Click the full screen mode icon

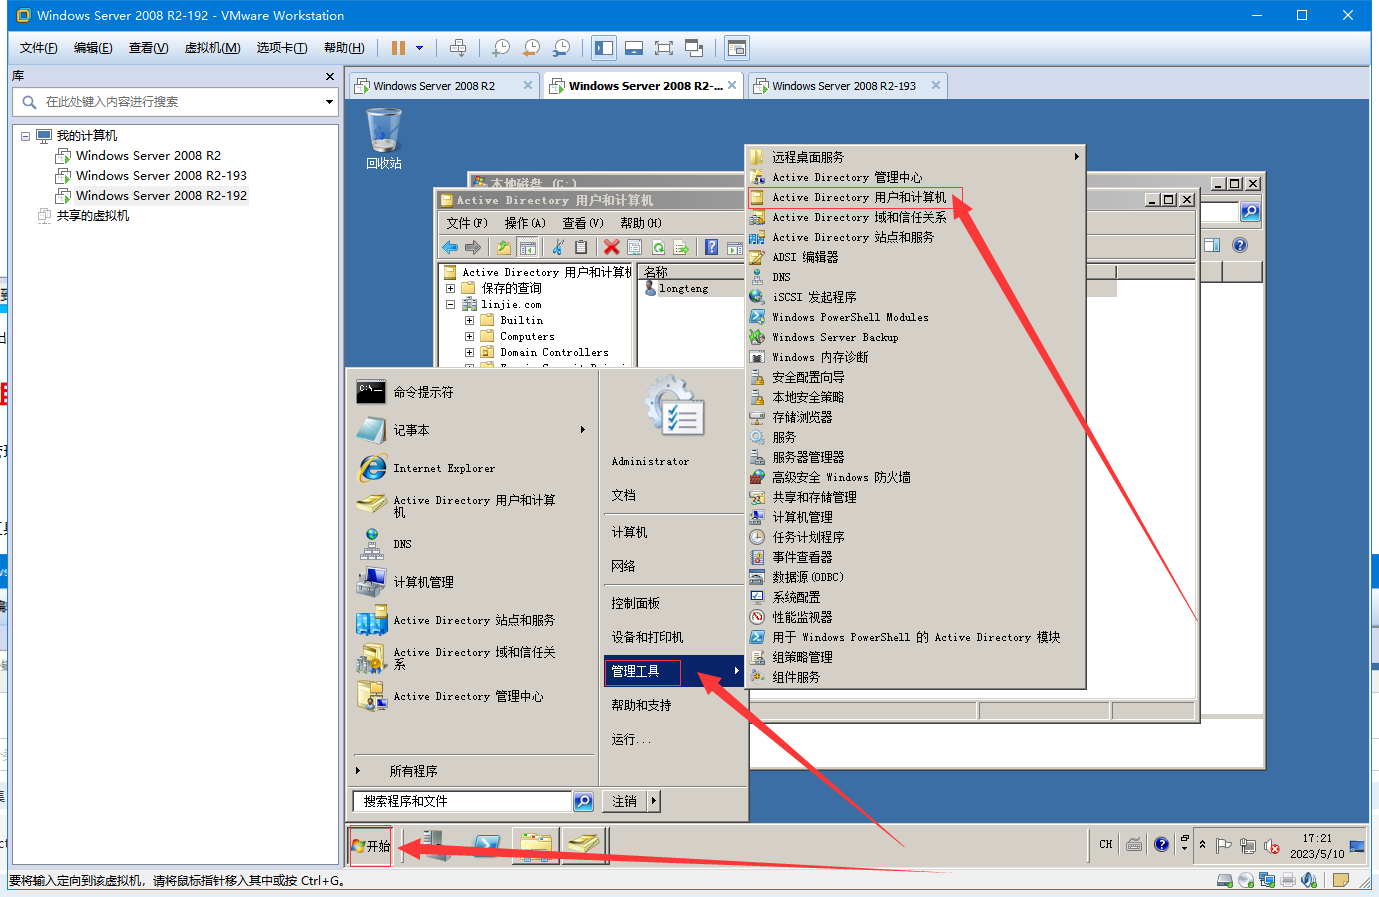pos(664,48)
